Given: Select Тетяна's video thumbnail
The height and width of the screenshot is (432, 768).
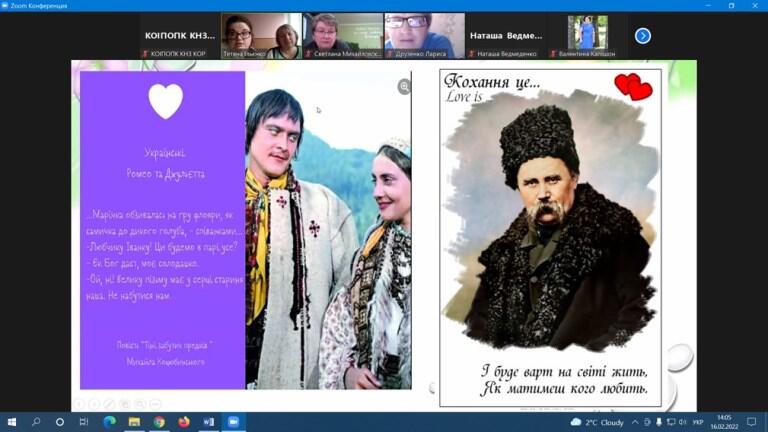Looking at the screenshot, I should click(x=262, y=36).
